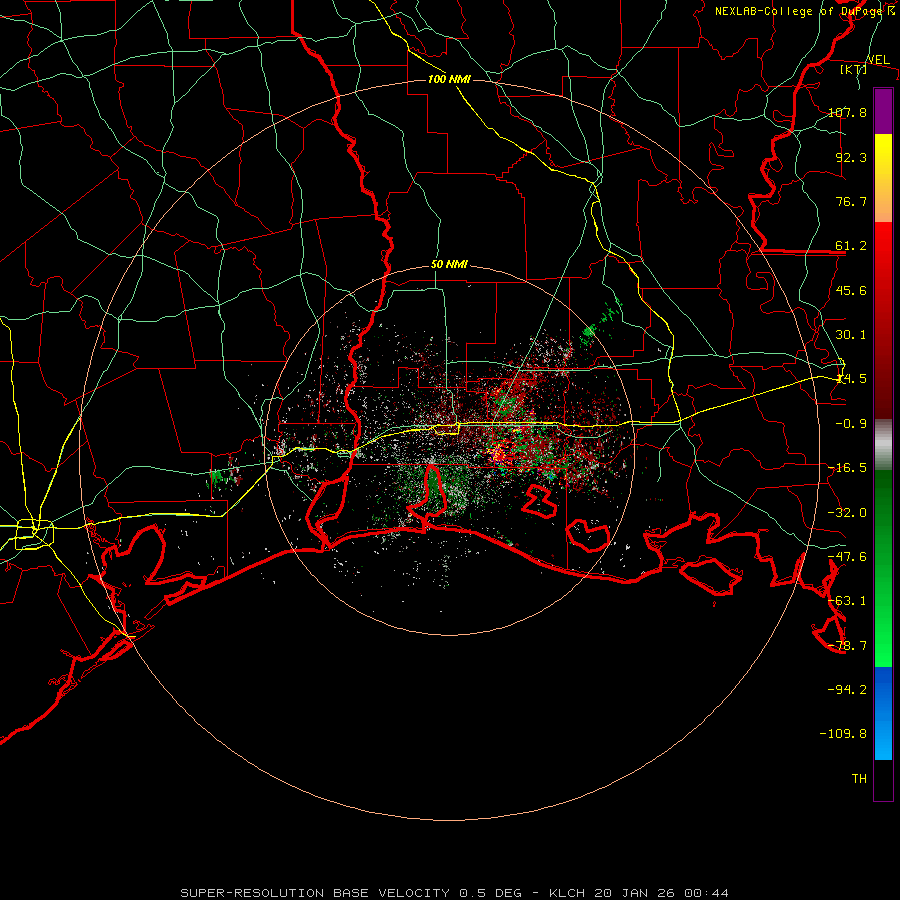Pick the green segment of velocity color bar

click(x=883, y=568)
